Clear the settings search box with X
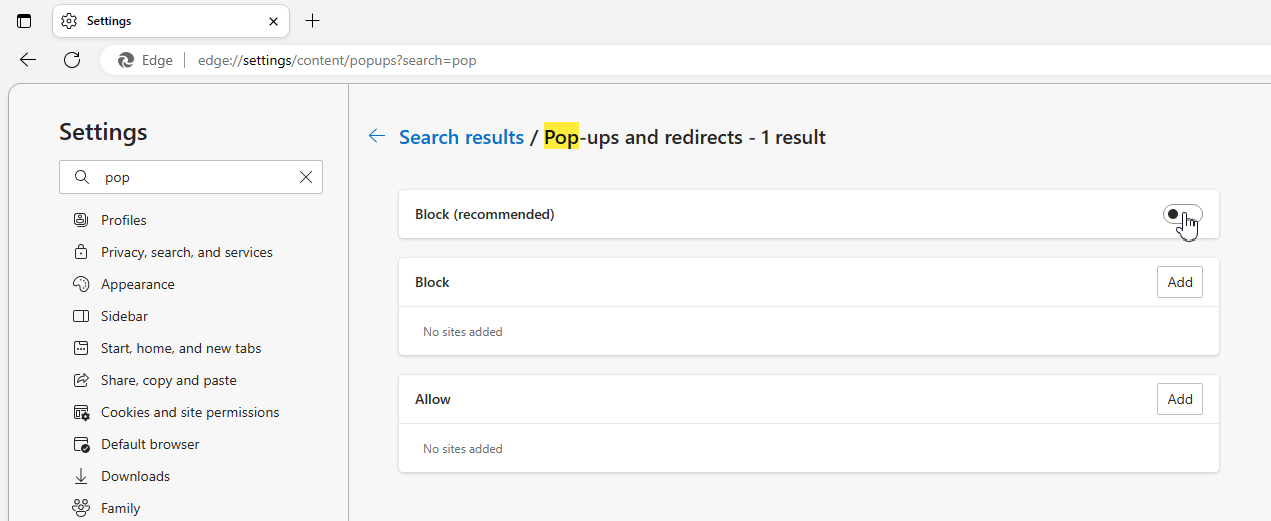The width and height of the screenshot is (1271, 521). pos(306,177)
